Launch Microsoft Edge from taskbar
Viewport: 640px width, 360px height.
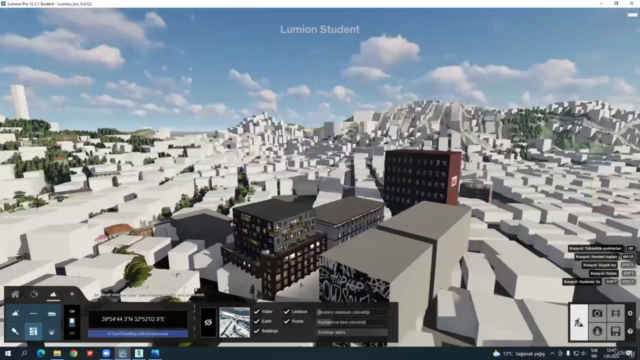tap(41, 353)
